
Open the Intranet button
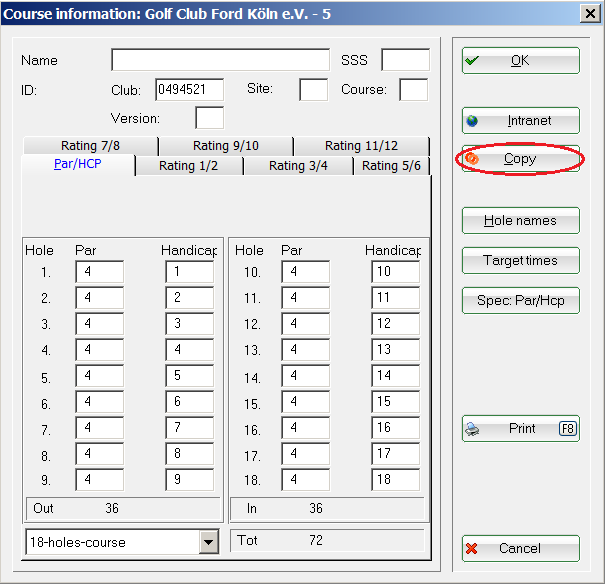coord(521,121)
